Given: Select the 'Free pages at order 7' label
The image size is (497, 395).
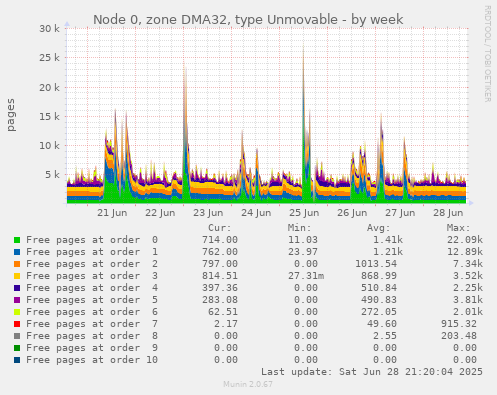Looking at the screenshot, I should [x=92, y=324].
